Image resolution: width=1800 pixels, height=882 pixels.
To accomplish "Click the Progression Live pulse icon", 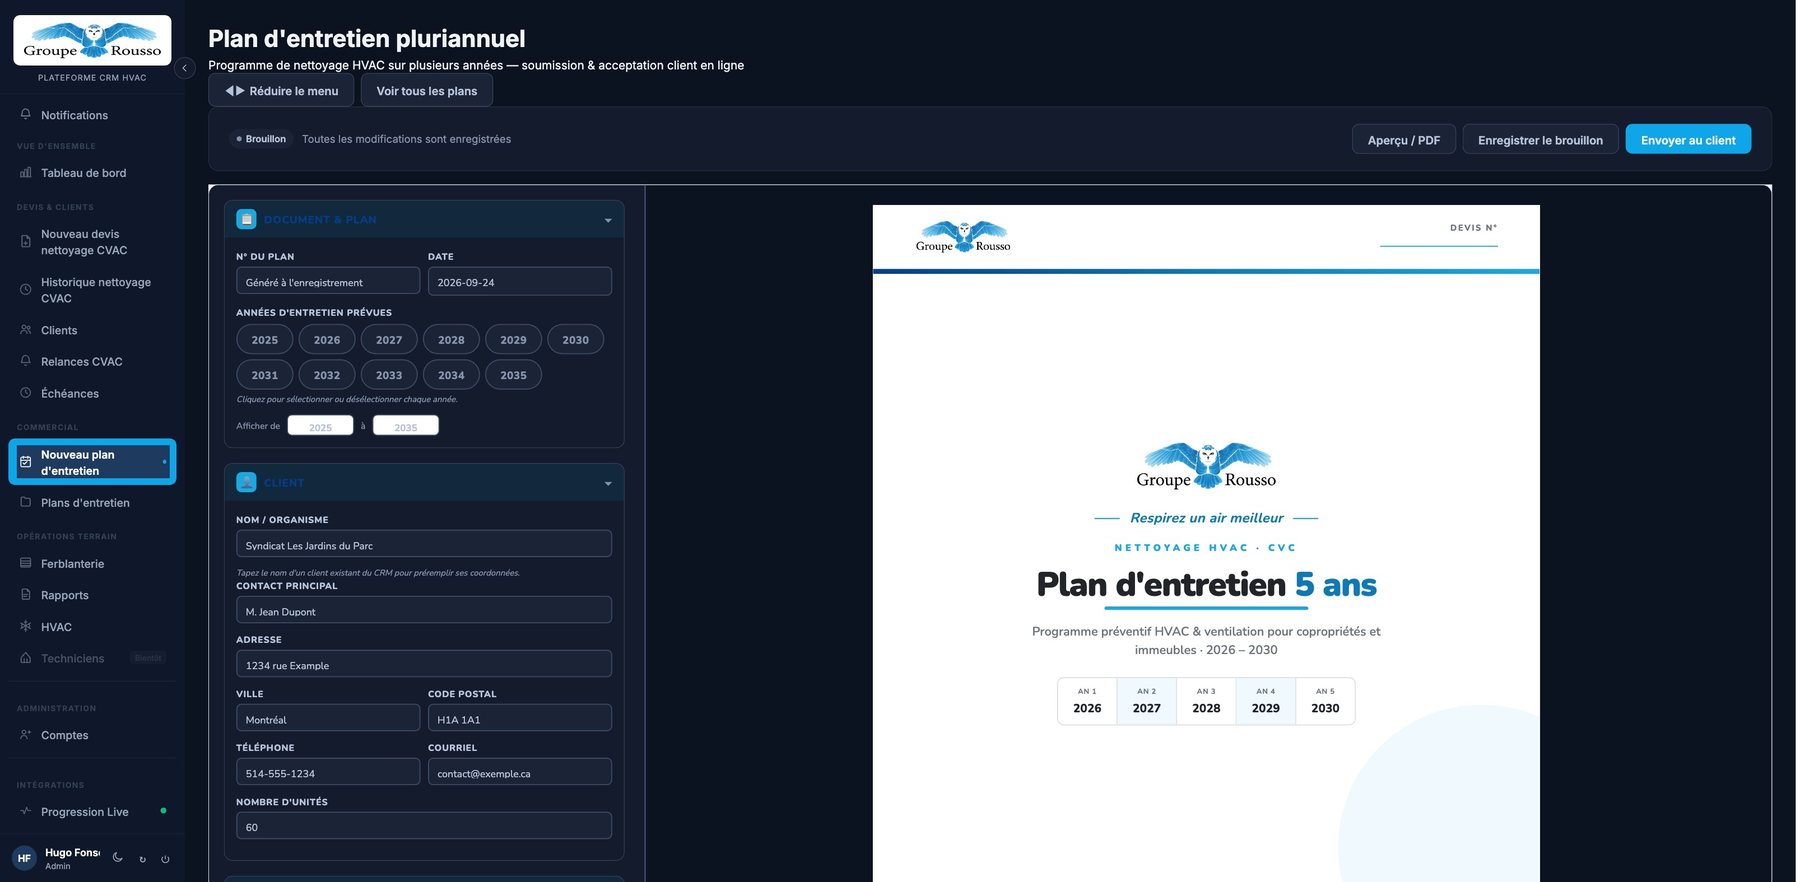I will tap(26, 811).
